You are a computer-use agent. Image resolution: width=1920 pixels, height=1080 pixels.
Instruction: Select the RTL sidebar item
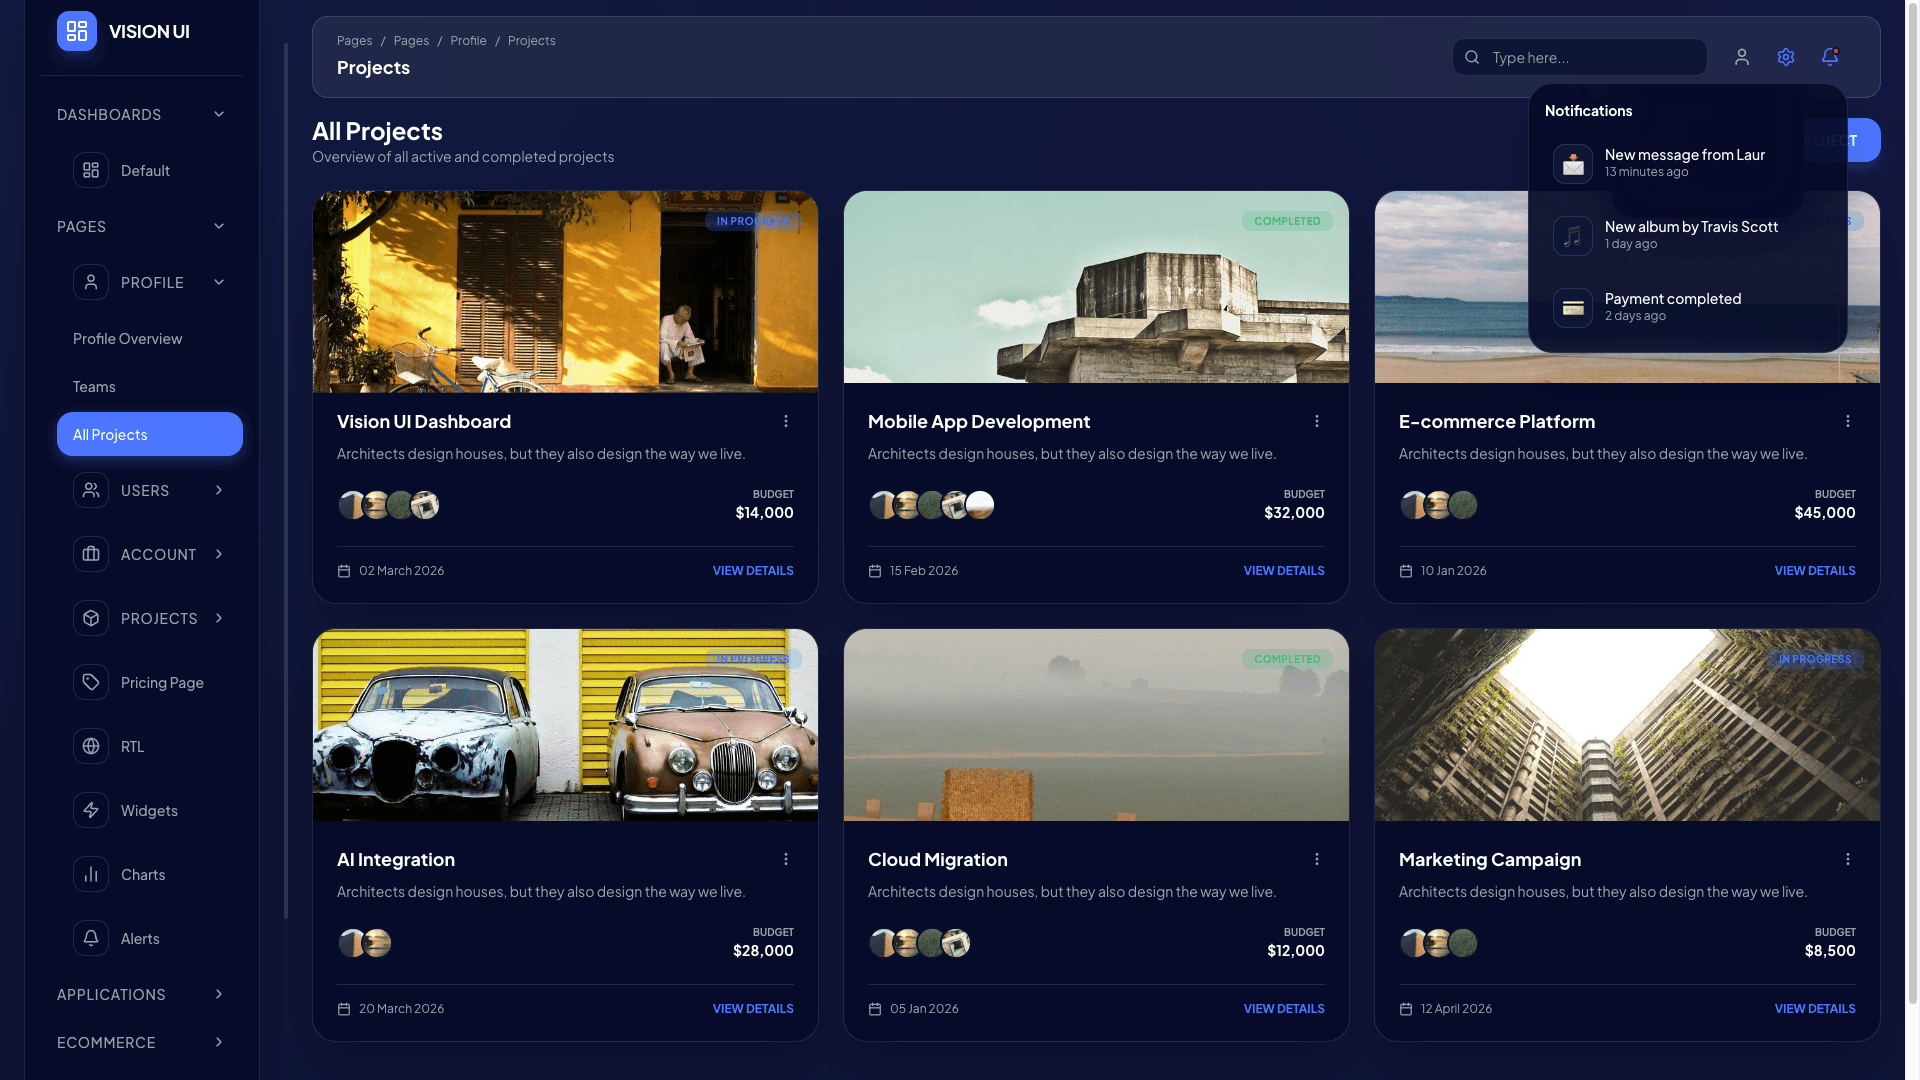coord(132,746)
